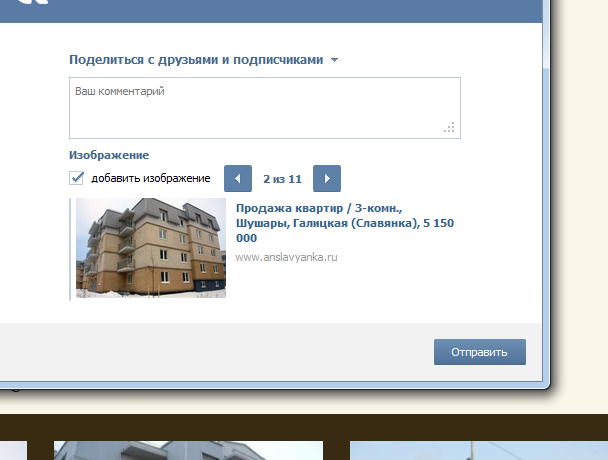The image size is (608, 460).
Task: Open the sky photo with wires on background page
Action: tap(479, 450)
